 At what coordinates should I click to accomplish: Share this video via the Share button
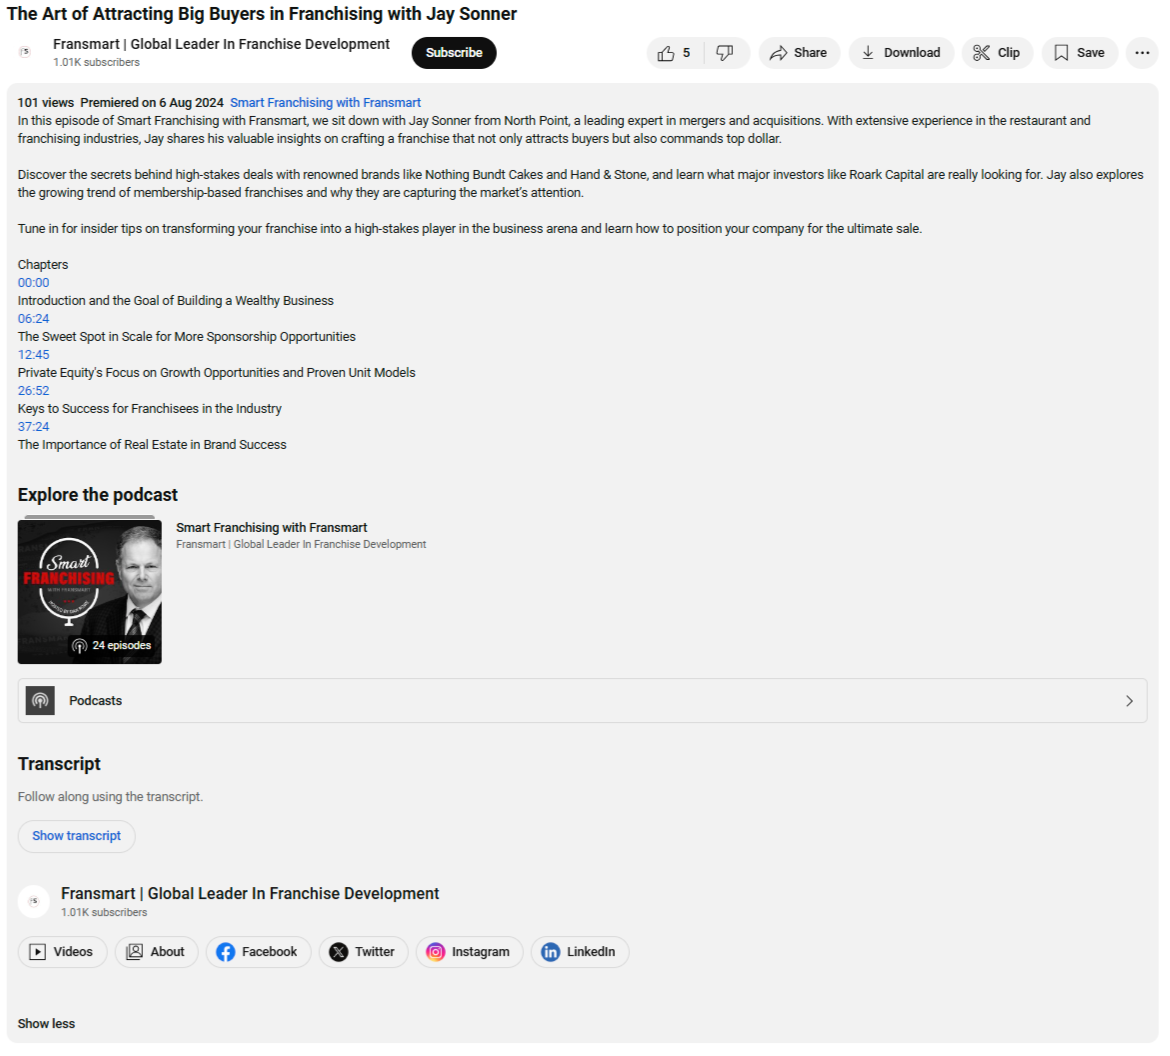pos(799,53)
